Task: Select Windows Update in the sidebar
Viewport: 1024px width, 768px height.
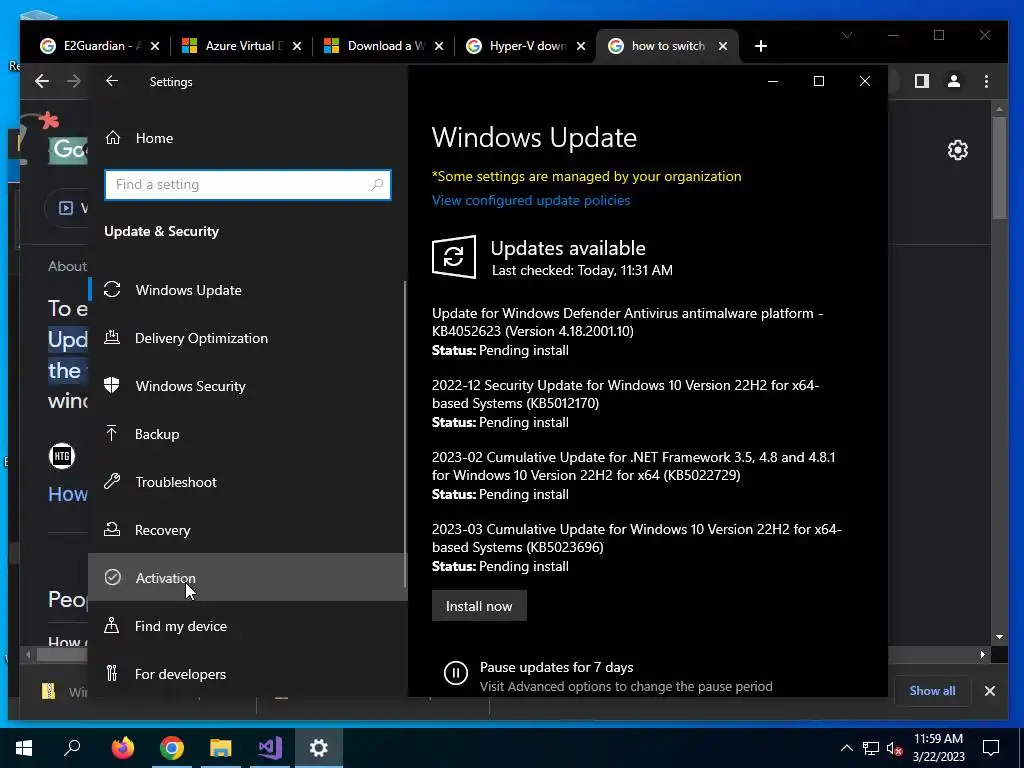Action: (x=247, y=290)
